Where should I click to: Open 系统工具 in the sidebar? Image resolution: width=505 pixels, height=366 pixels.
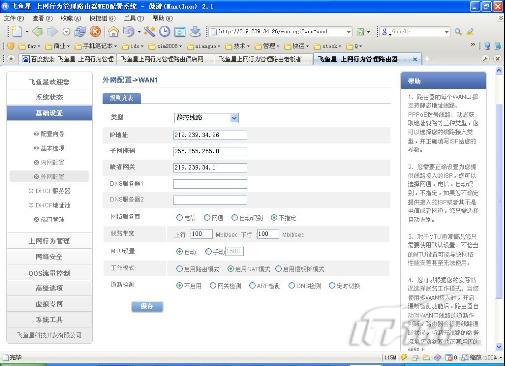coord(49,320)
